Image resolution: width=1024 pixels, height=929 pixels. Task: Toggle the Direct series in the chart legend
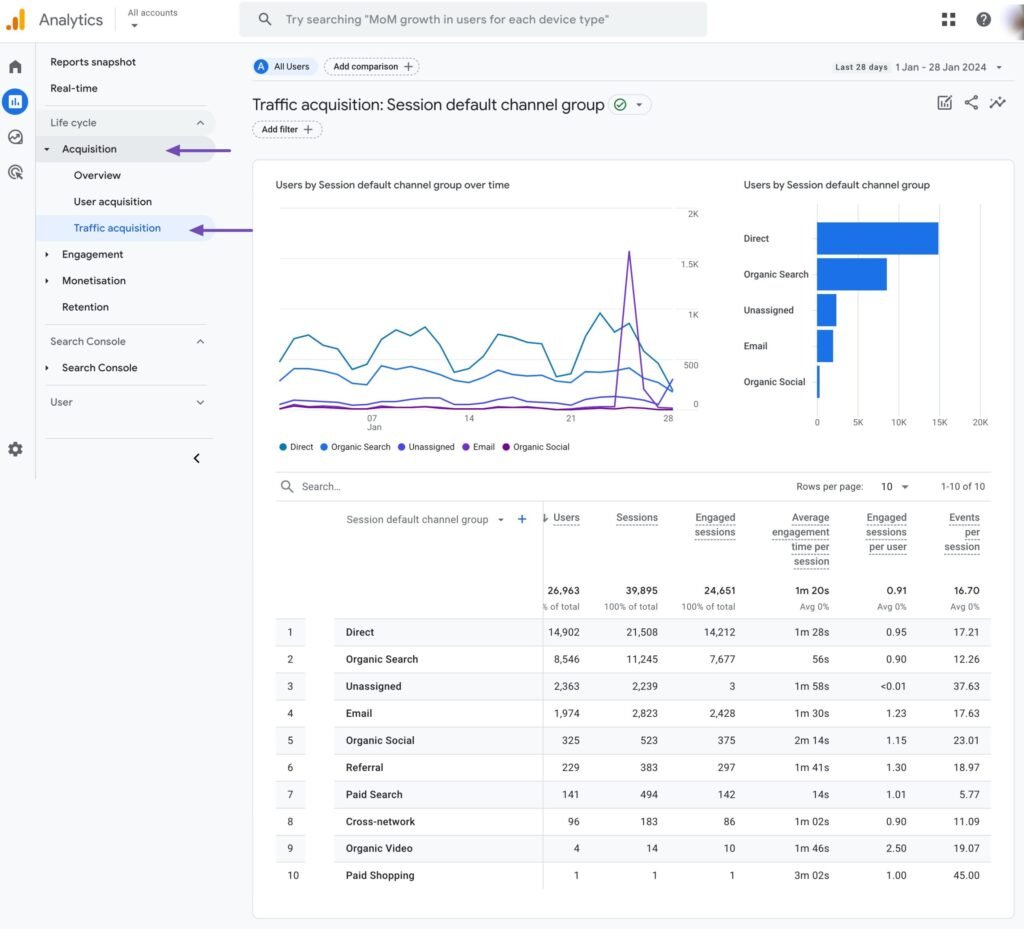pyautogui.click(x=296, y=447)
